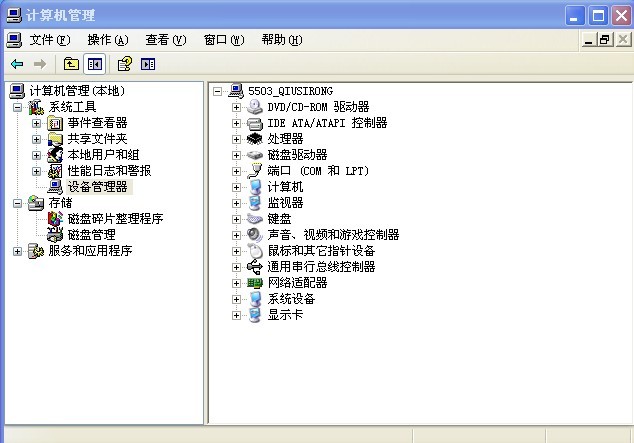Viewport: 634px width, 443px height.
Task: Close the 计算机管理 main window
Action: pos(622,16)
